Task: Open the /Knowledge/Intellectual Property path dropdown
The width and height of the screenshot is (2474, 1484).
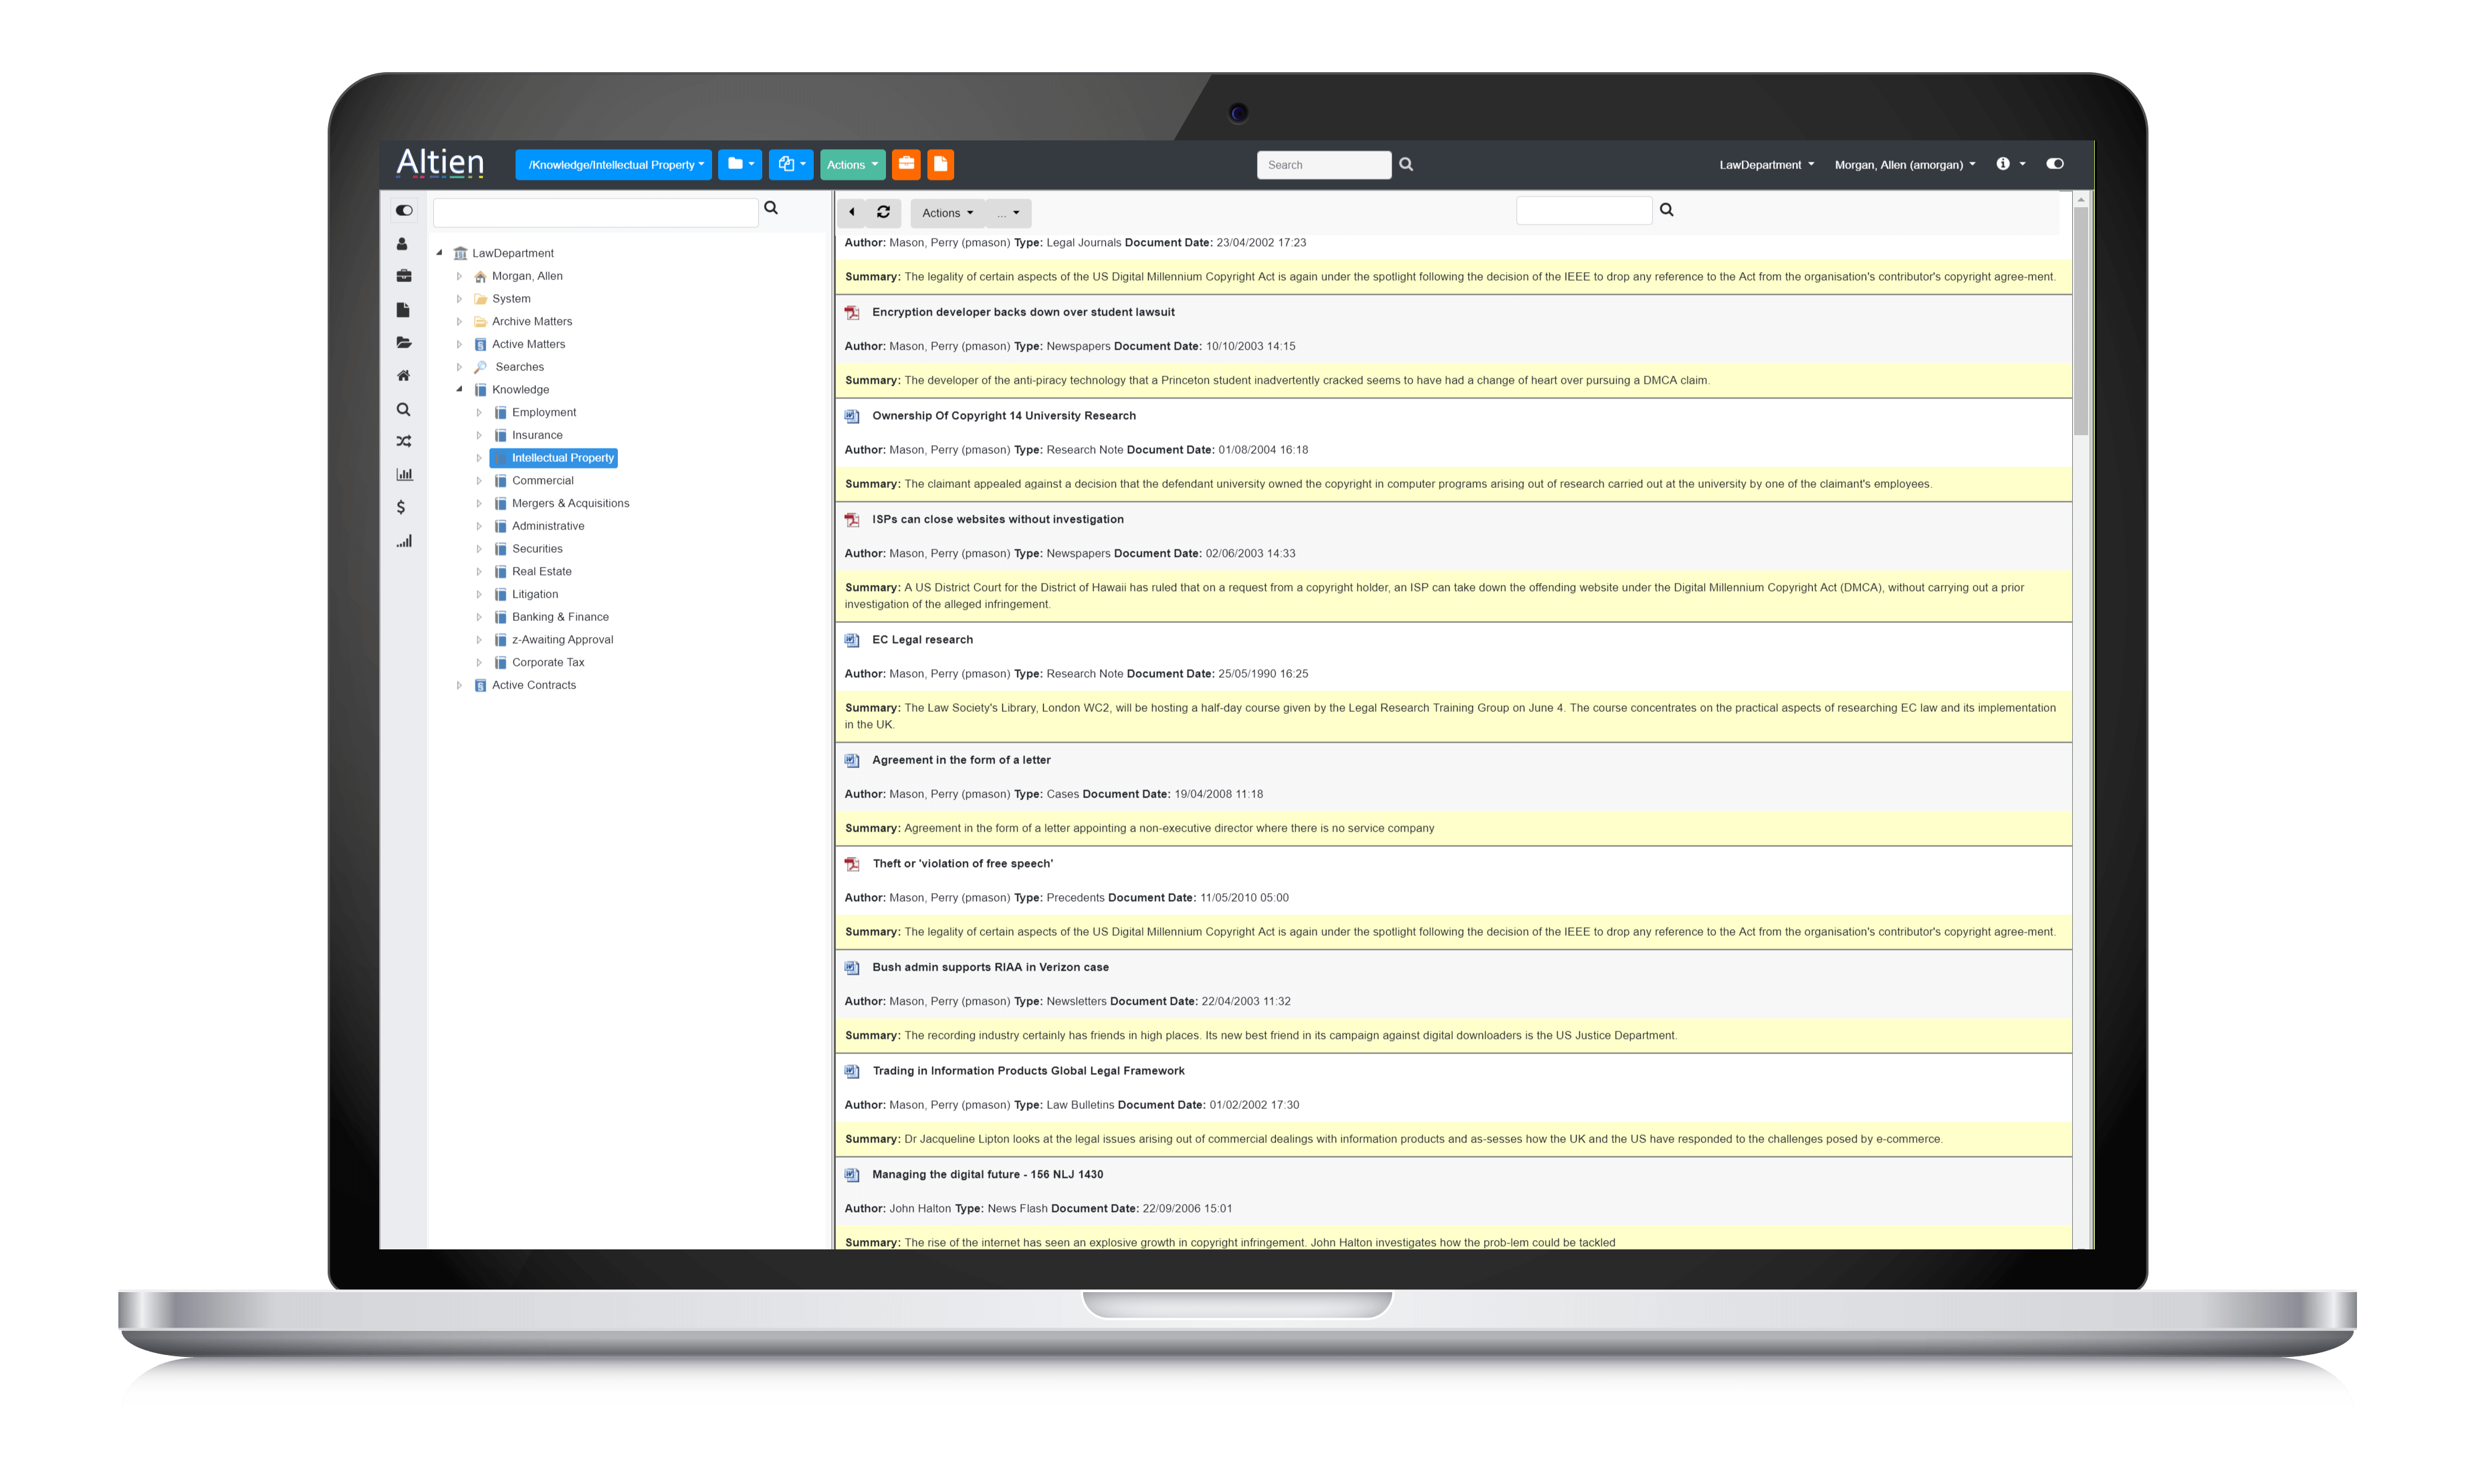Action: tap(613, 165)
